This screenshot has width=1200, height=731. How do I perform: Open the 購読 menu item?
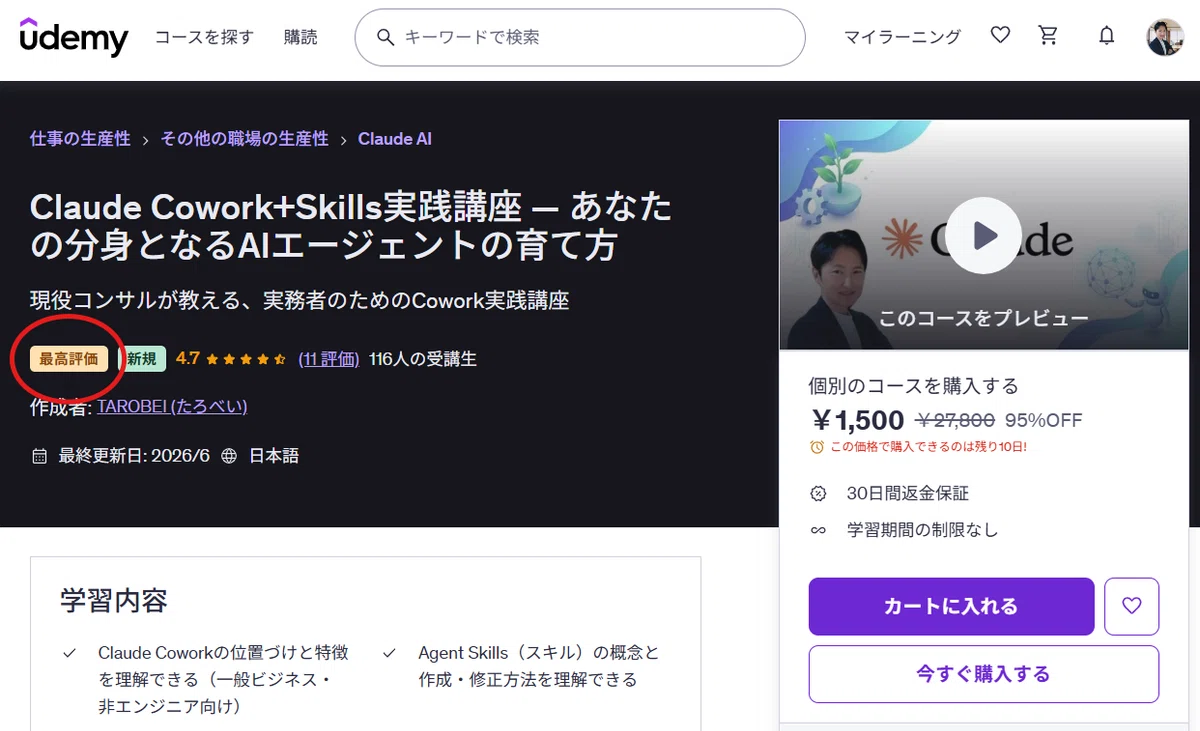[x=300, y=37]
